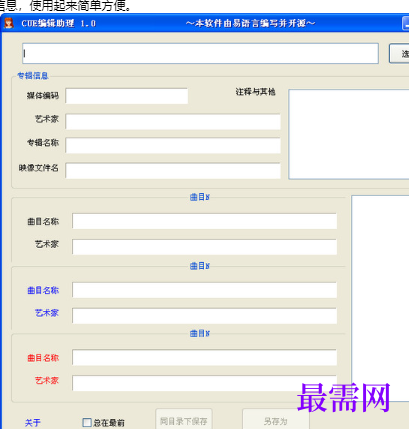The width and height of the screenshot is (409, 429).
Task: Click the 映像文件名 input field
Action: coord(173,171)
